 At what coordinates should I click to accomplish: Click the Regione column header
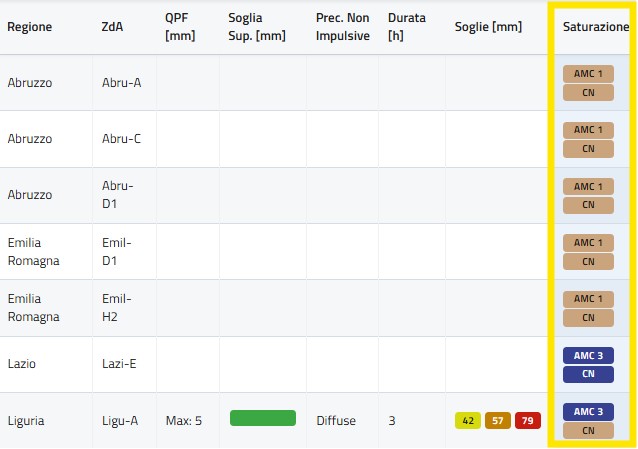pos(29,27)
